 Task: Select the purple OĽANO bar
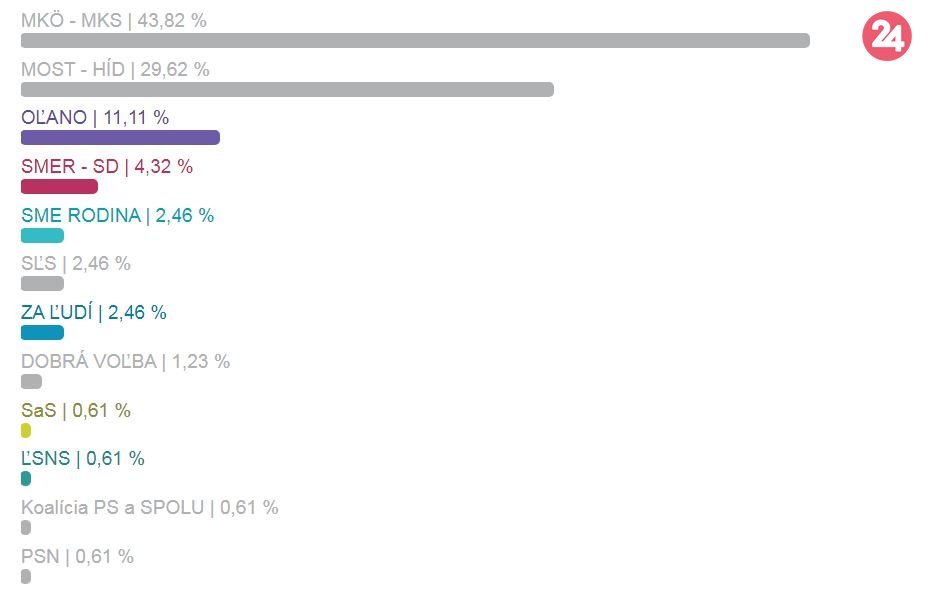(x=120, y=138)
